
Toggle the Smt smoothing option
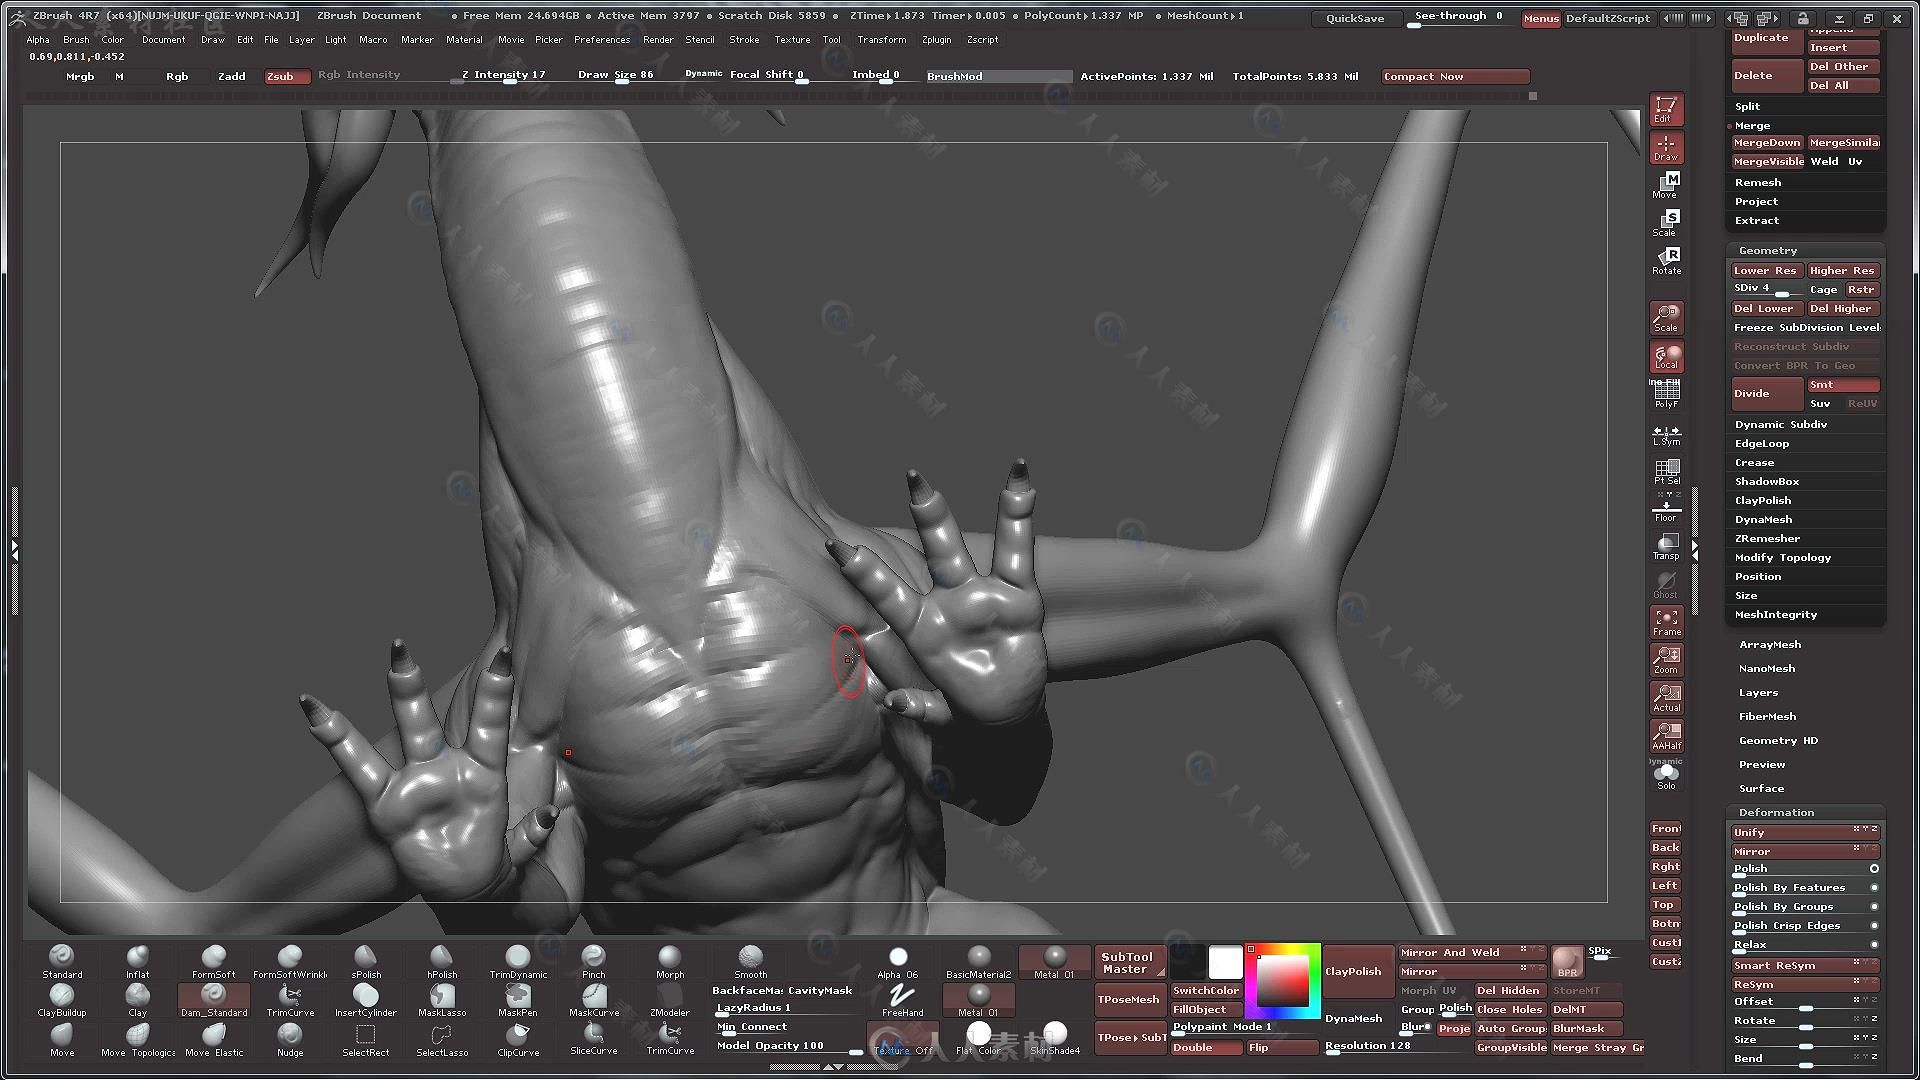(1843, 385)
